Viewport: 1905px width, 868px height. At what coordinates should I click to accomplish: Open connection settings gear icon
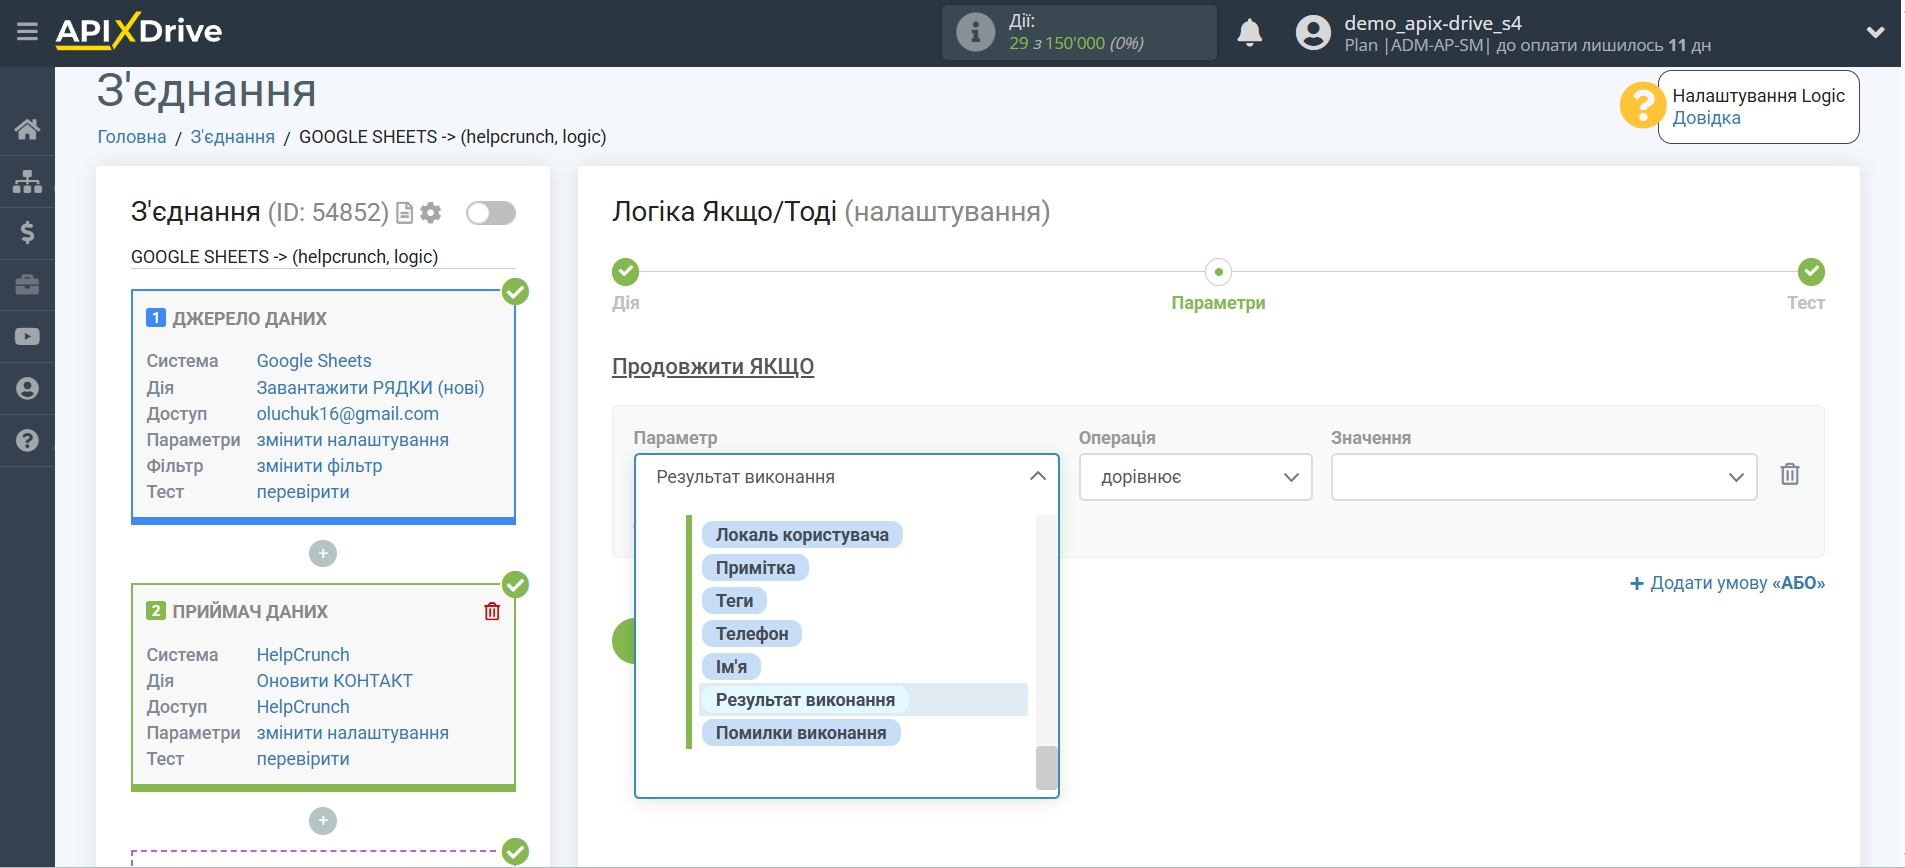coord(431,213)
